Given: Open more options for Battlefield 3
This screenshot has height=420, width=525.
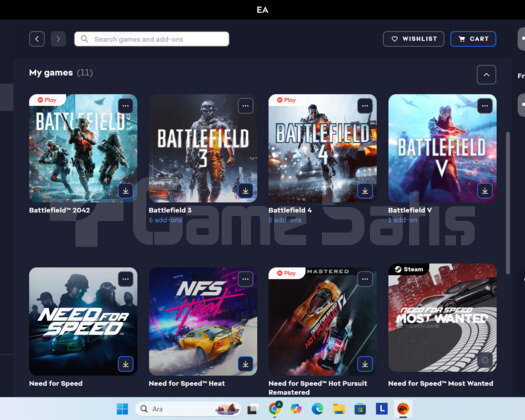Looking at the screenshot, I should [x=245, y=106].
